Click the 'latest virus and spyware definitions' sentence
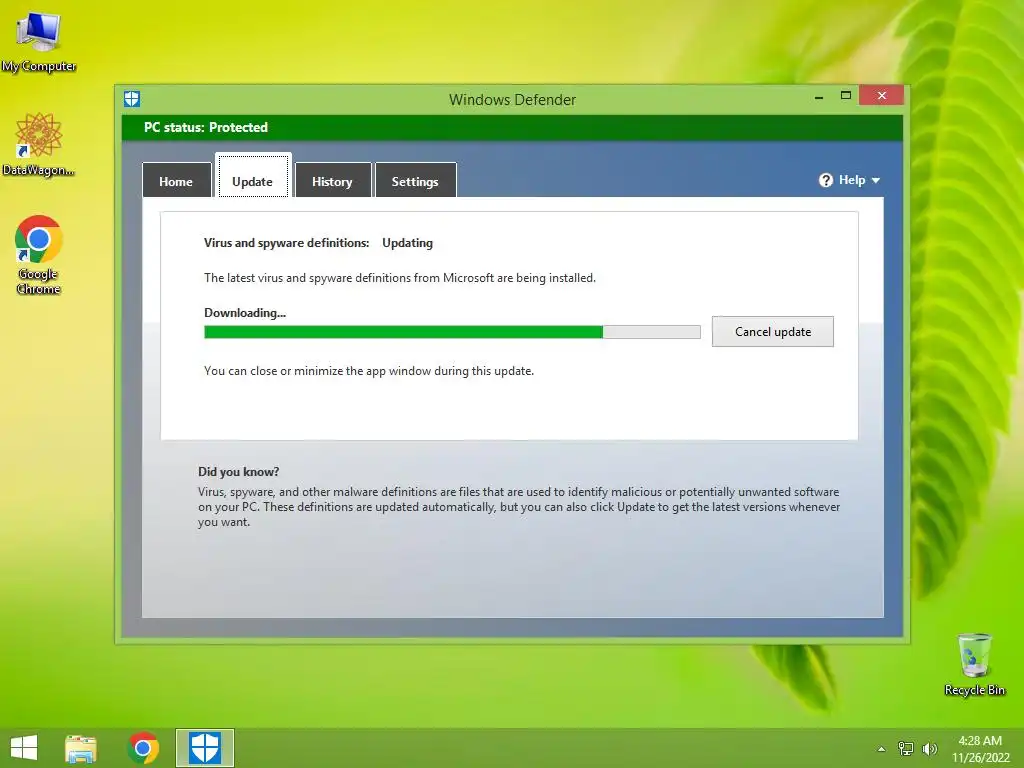Image resolution: width=1024 pixels, height=768 pixels. [x=400, y=278]
